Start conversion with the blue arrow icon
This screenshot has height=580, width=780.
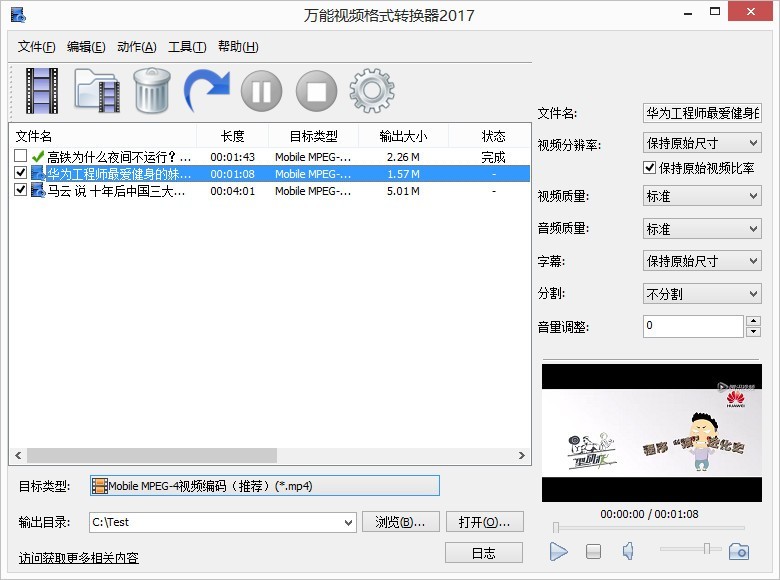pyautogui.click(x=206, y=91)
